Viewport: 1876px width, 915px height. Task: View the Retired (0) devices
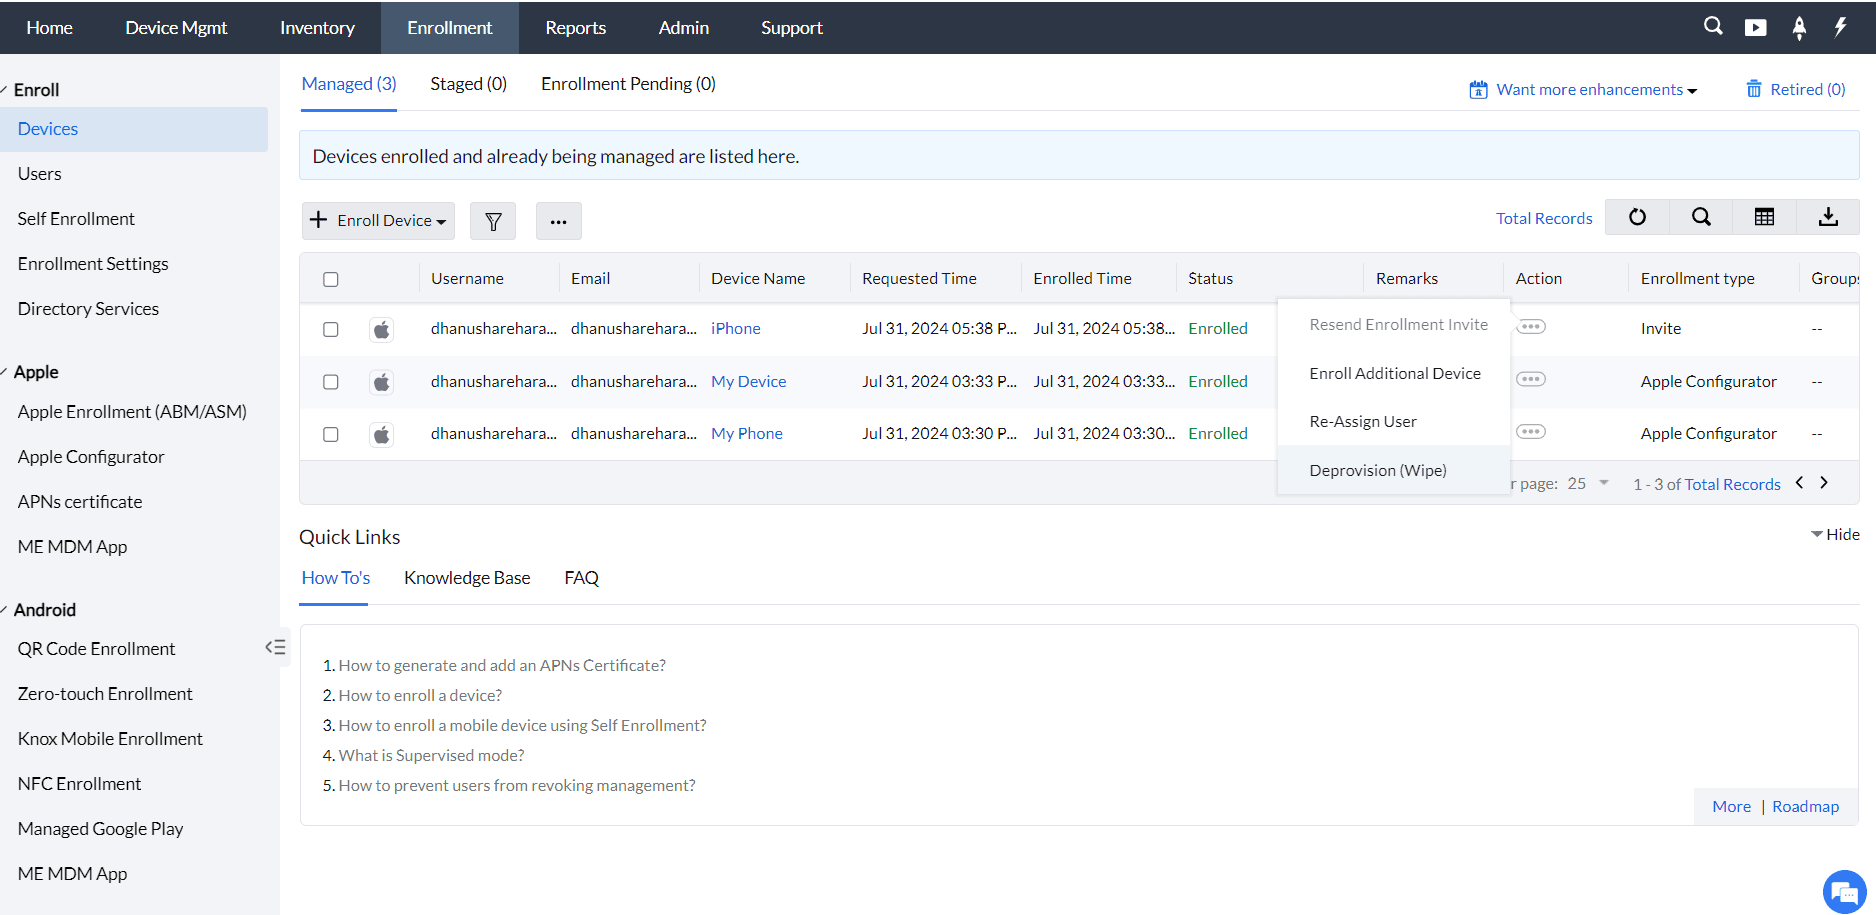[1797, 90]
